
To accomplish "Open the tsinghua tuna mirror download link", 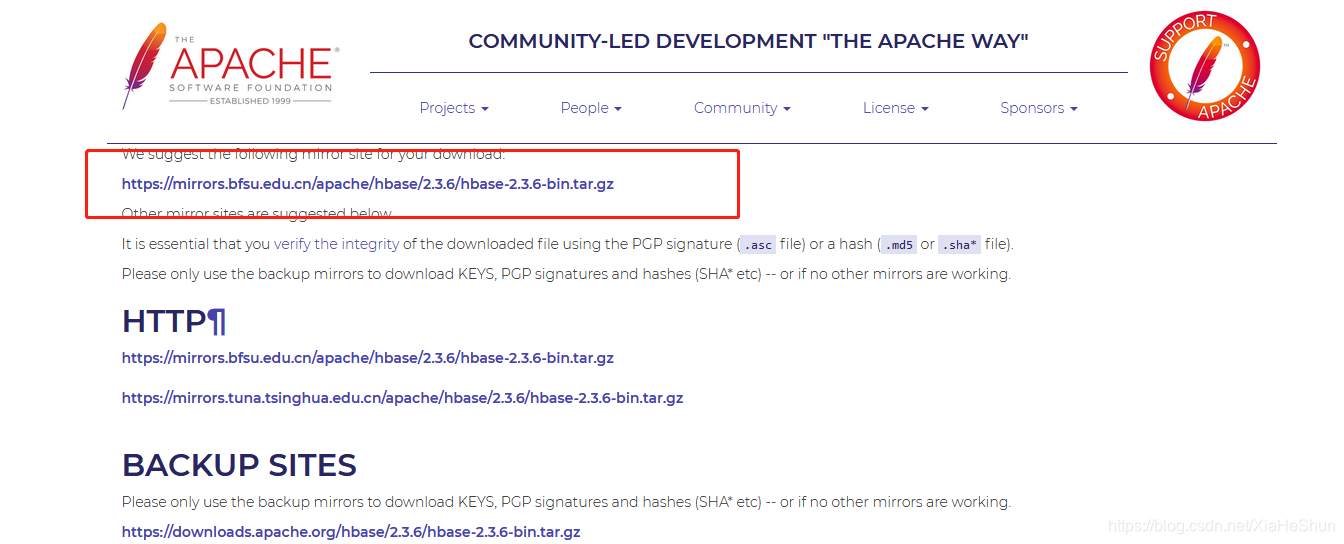I will (402, 398).
